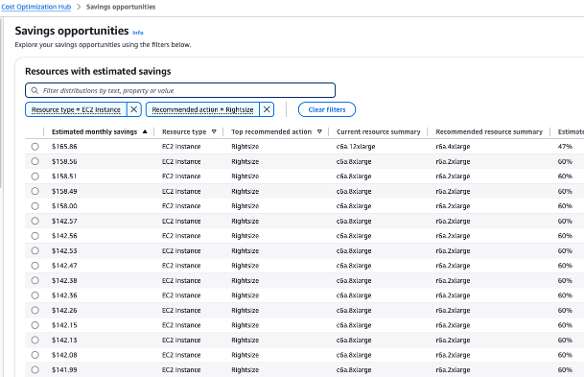Select the radio button for $142.38 row

(35, 281)
